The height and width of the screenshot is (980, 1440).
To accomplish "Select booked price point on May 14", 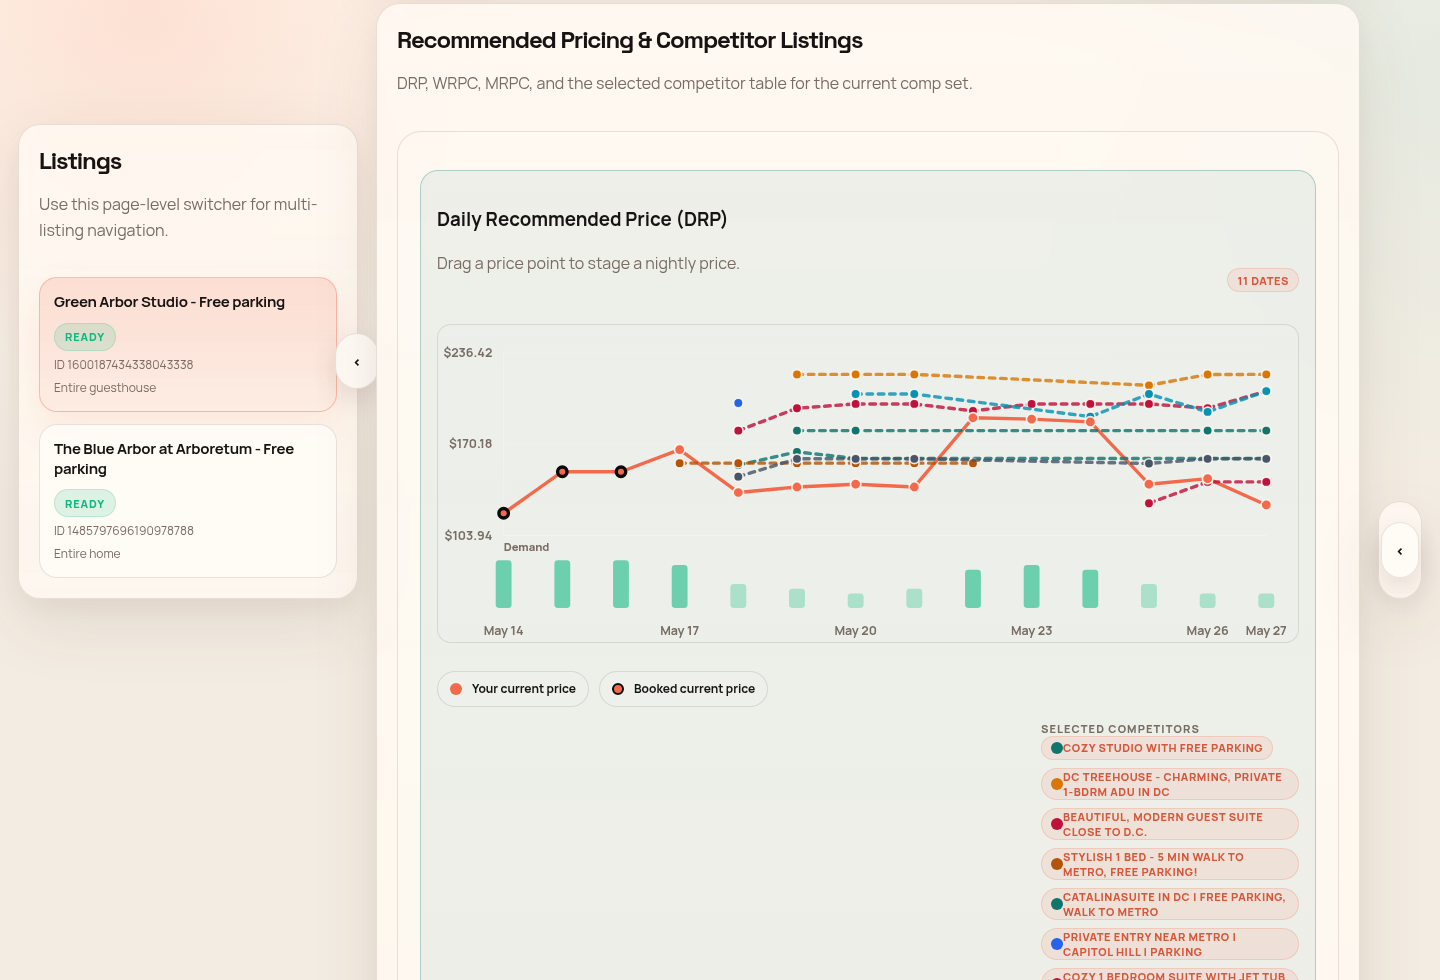I will 504,513.
